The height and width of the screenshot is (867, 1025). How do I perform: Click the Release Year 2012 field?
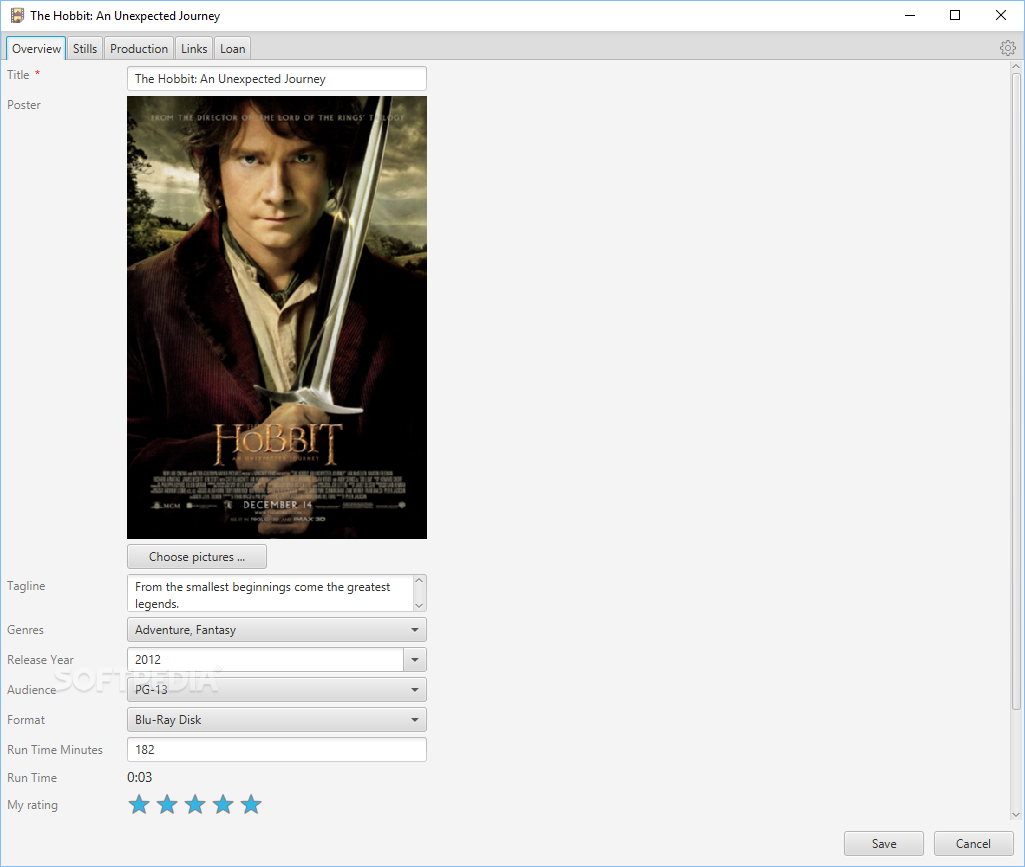[265, 660]
